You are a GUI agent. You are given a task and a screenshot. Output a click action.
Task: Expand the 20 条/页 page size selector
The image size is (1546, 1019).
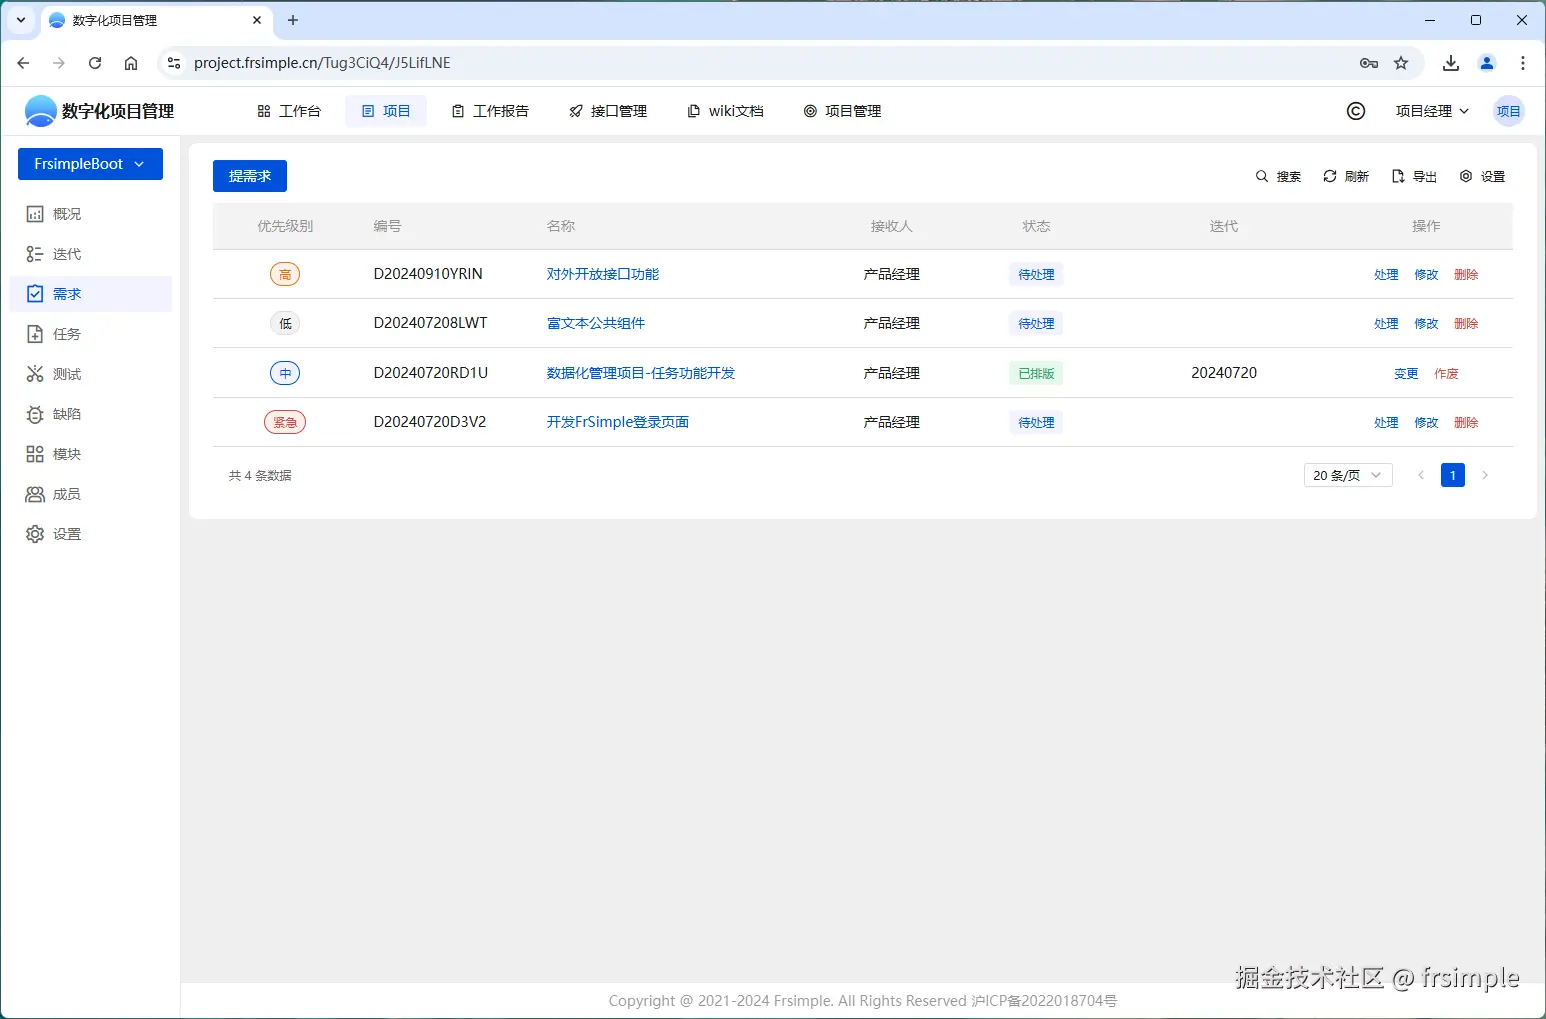pos(1347,475)
